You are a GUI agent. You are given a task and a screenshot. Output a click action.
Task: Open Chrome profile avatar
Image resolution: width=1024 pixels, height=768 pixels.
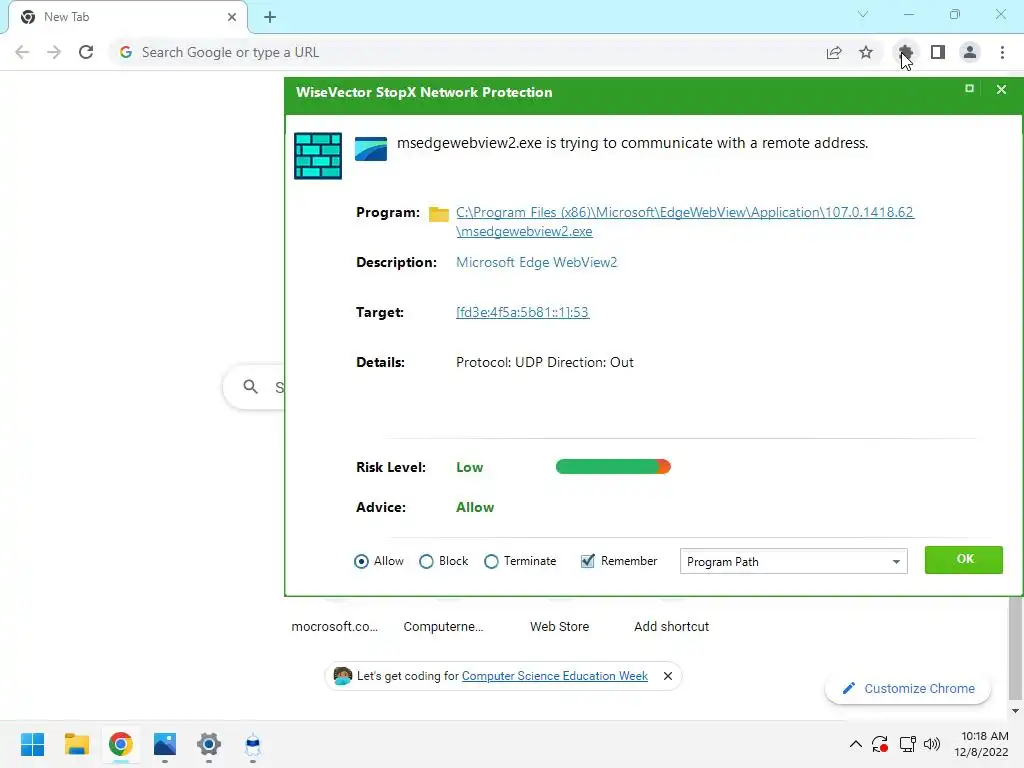[x=970, y=52]
